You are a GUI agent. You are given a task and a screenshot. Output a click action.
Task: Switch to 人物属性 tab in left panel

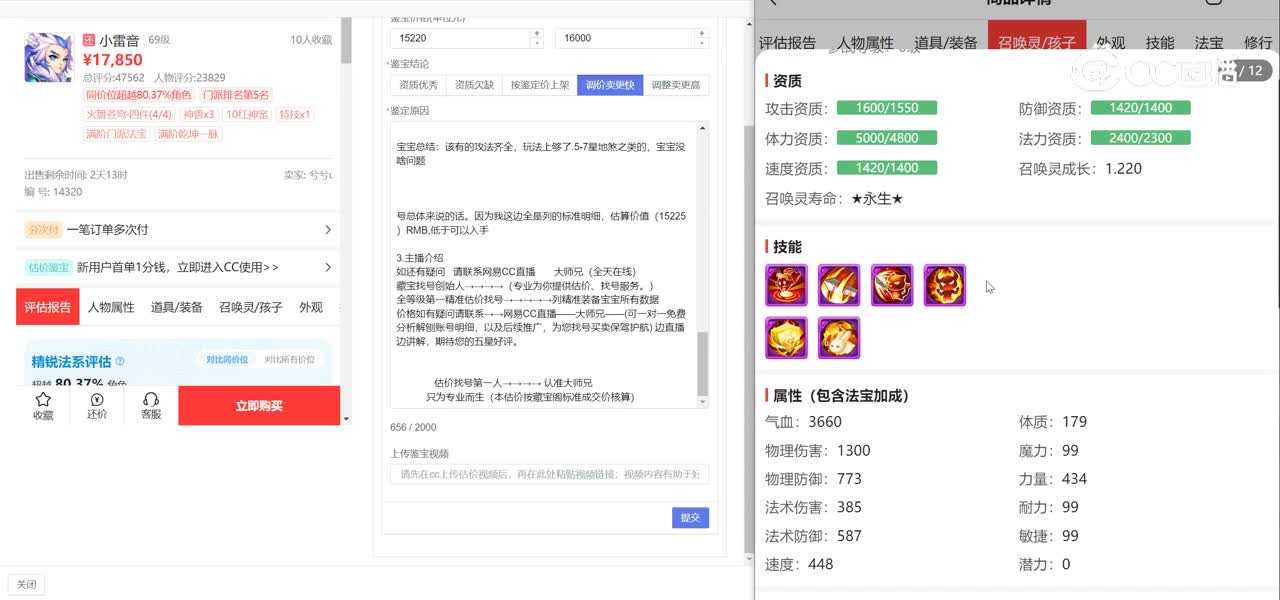tap(111, 307)
